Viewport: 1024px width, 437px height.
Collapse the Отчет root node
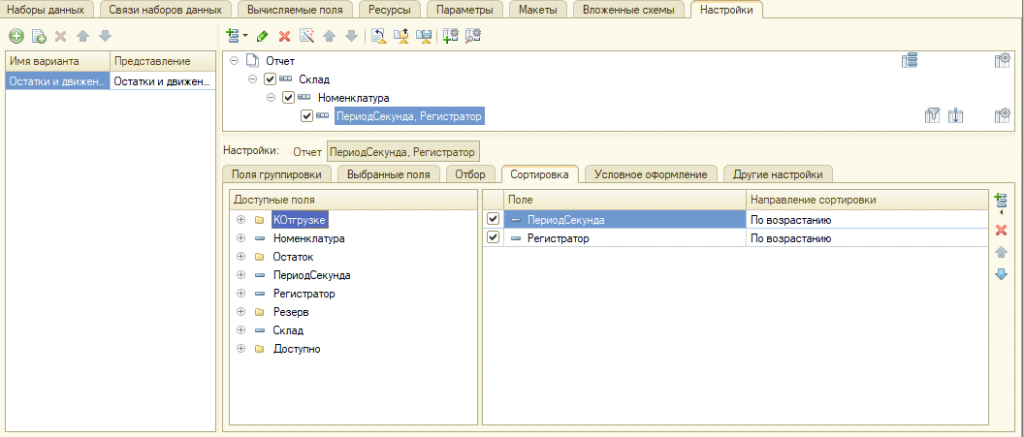[234, 61]
